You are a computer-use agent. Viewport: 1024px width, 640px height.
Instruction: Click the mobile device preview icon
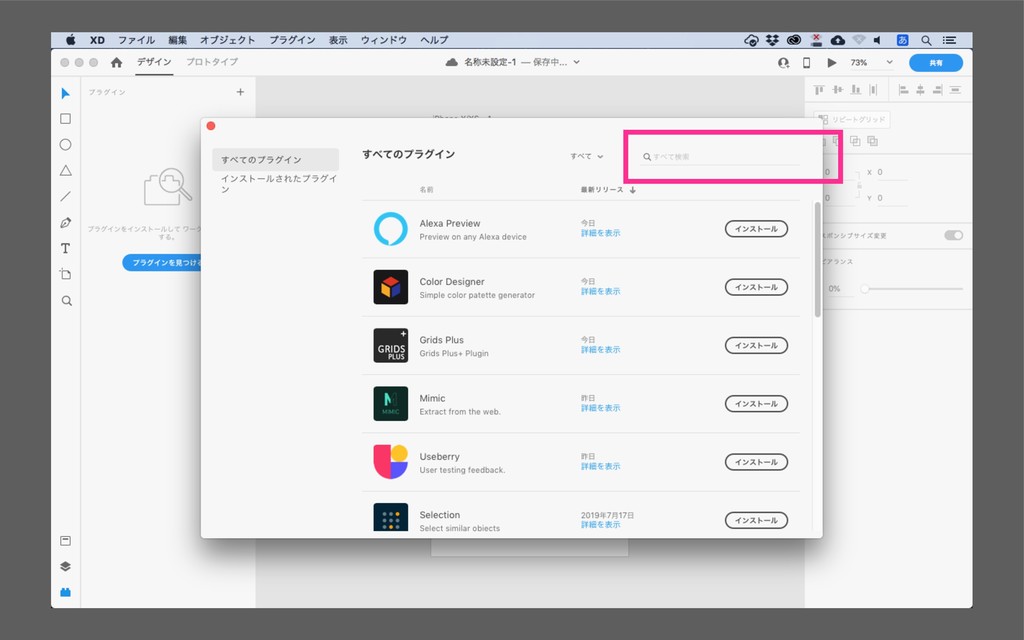(x=807, y=63)
